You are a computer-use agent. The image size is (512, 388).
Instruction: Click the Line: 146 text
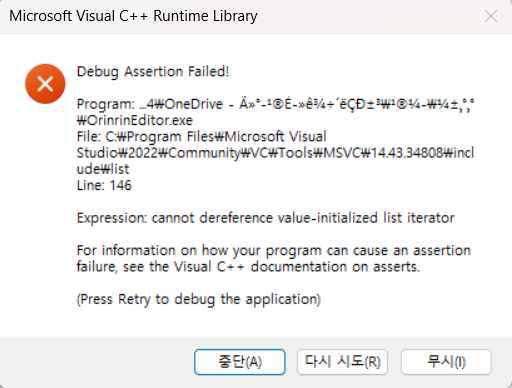104,185
